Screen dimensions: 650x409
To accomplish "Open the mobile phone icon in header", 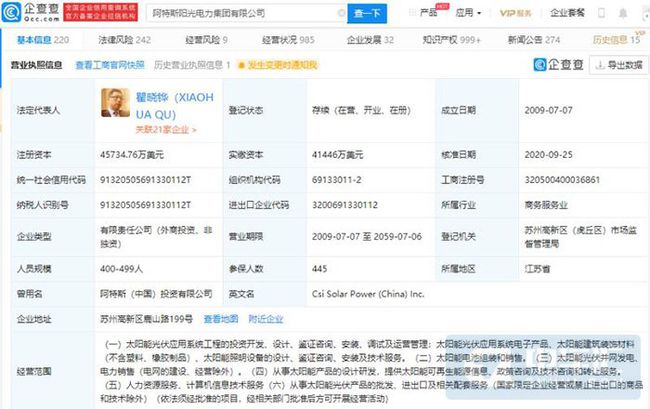I will [x=601, y=13].
